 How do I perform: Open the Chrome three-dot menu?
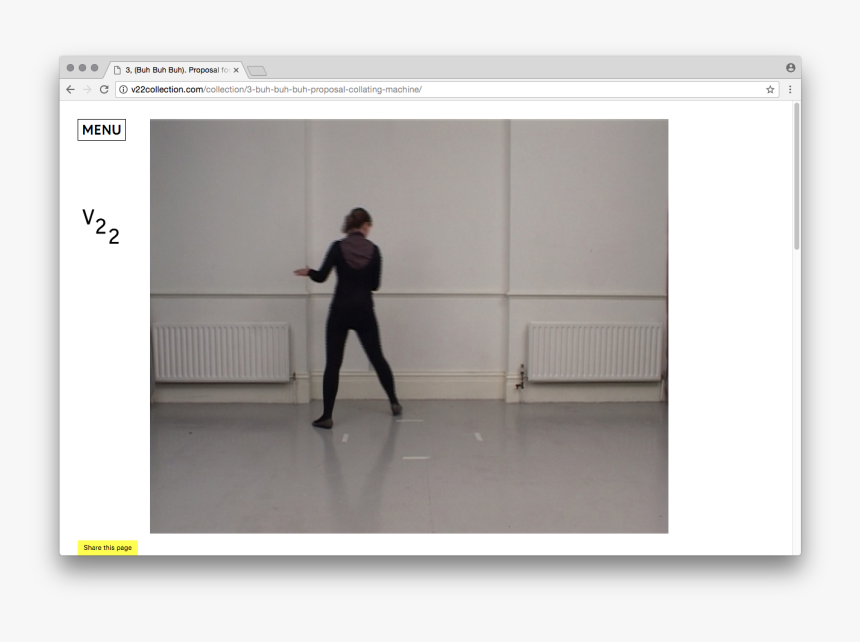790,90
